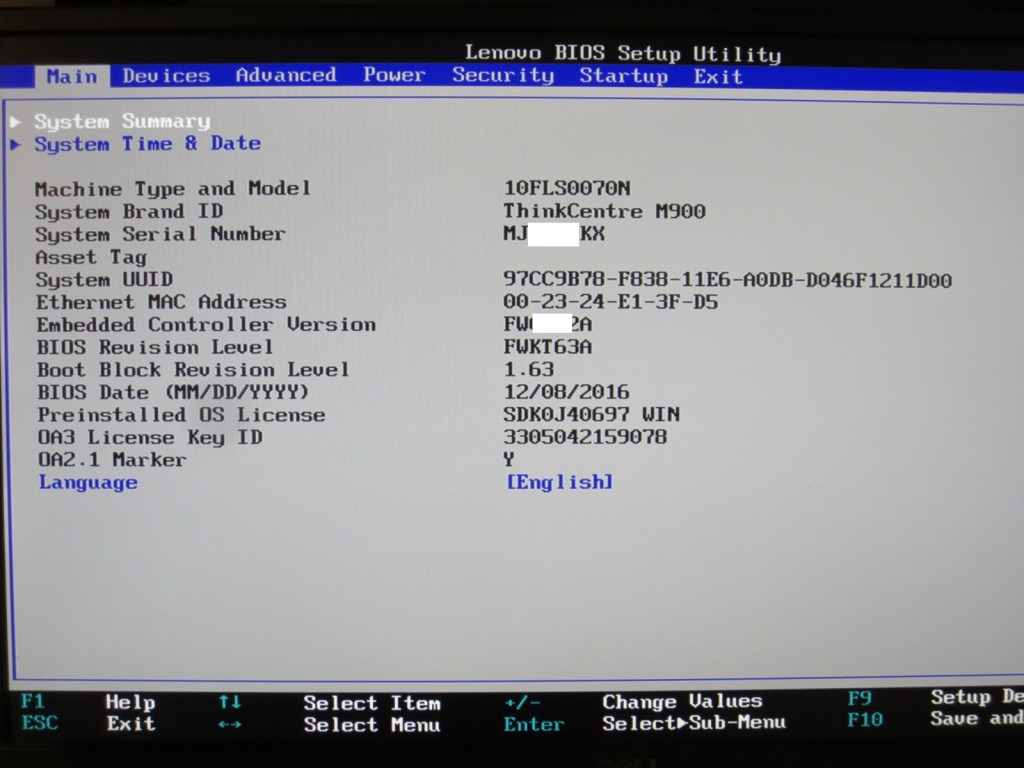The height and width of the screenshot is (768, 1024).
Task: Click the F9 Setup Defaults hint
Action: tap(935, 697)
